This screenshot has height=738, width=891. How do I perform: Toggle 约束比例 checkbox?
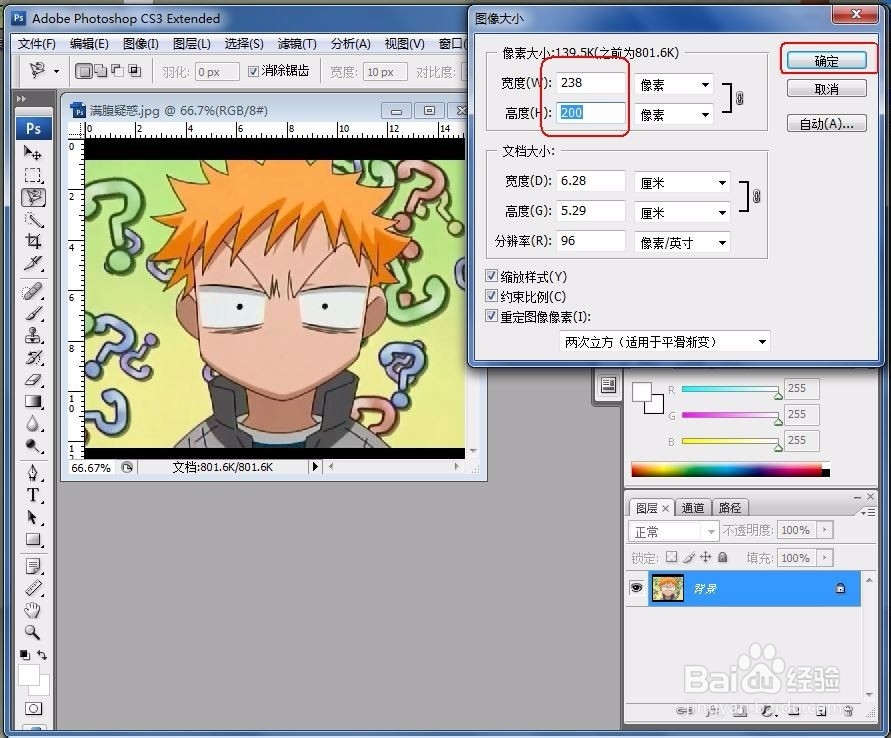coord(492,296)
